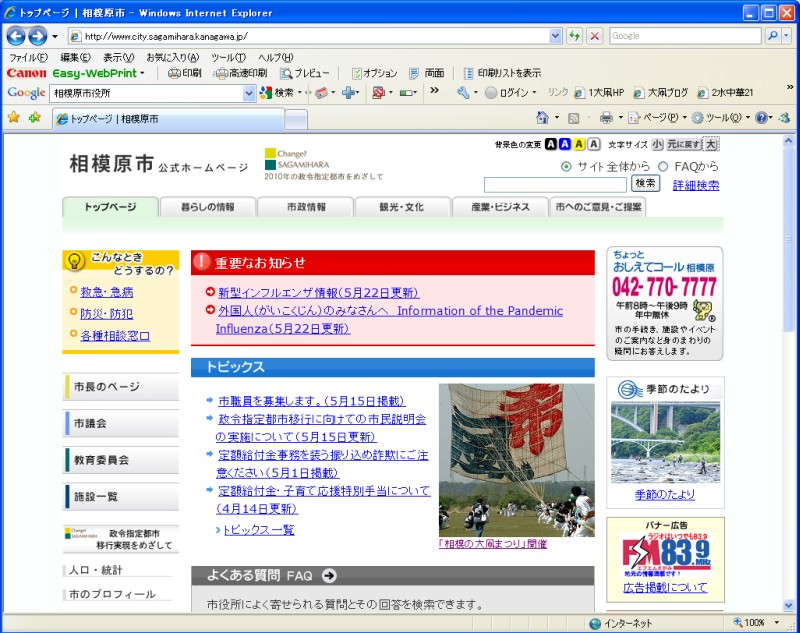Viewport: 800px width, 633px height.
Task: Click the Canon 印刷 print icon
Action: click(184, 74)
